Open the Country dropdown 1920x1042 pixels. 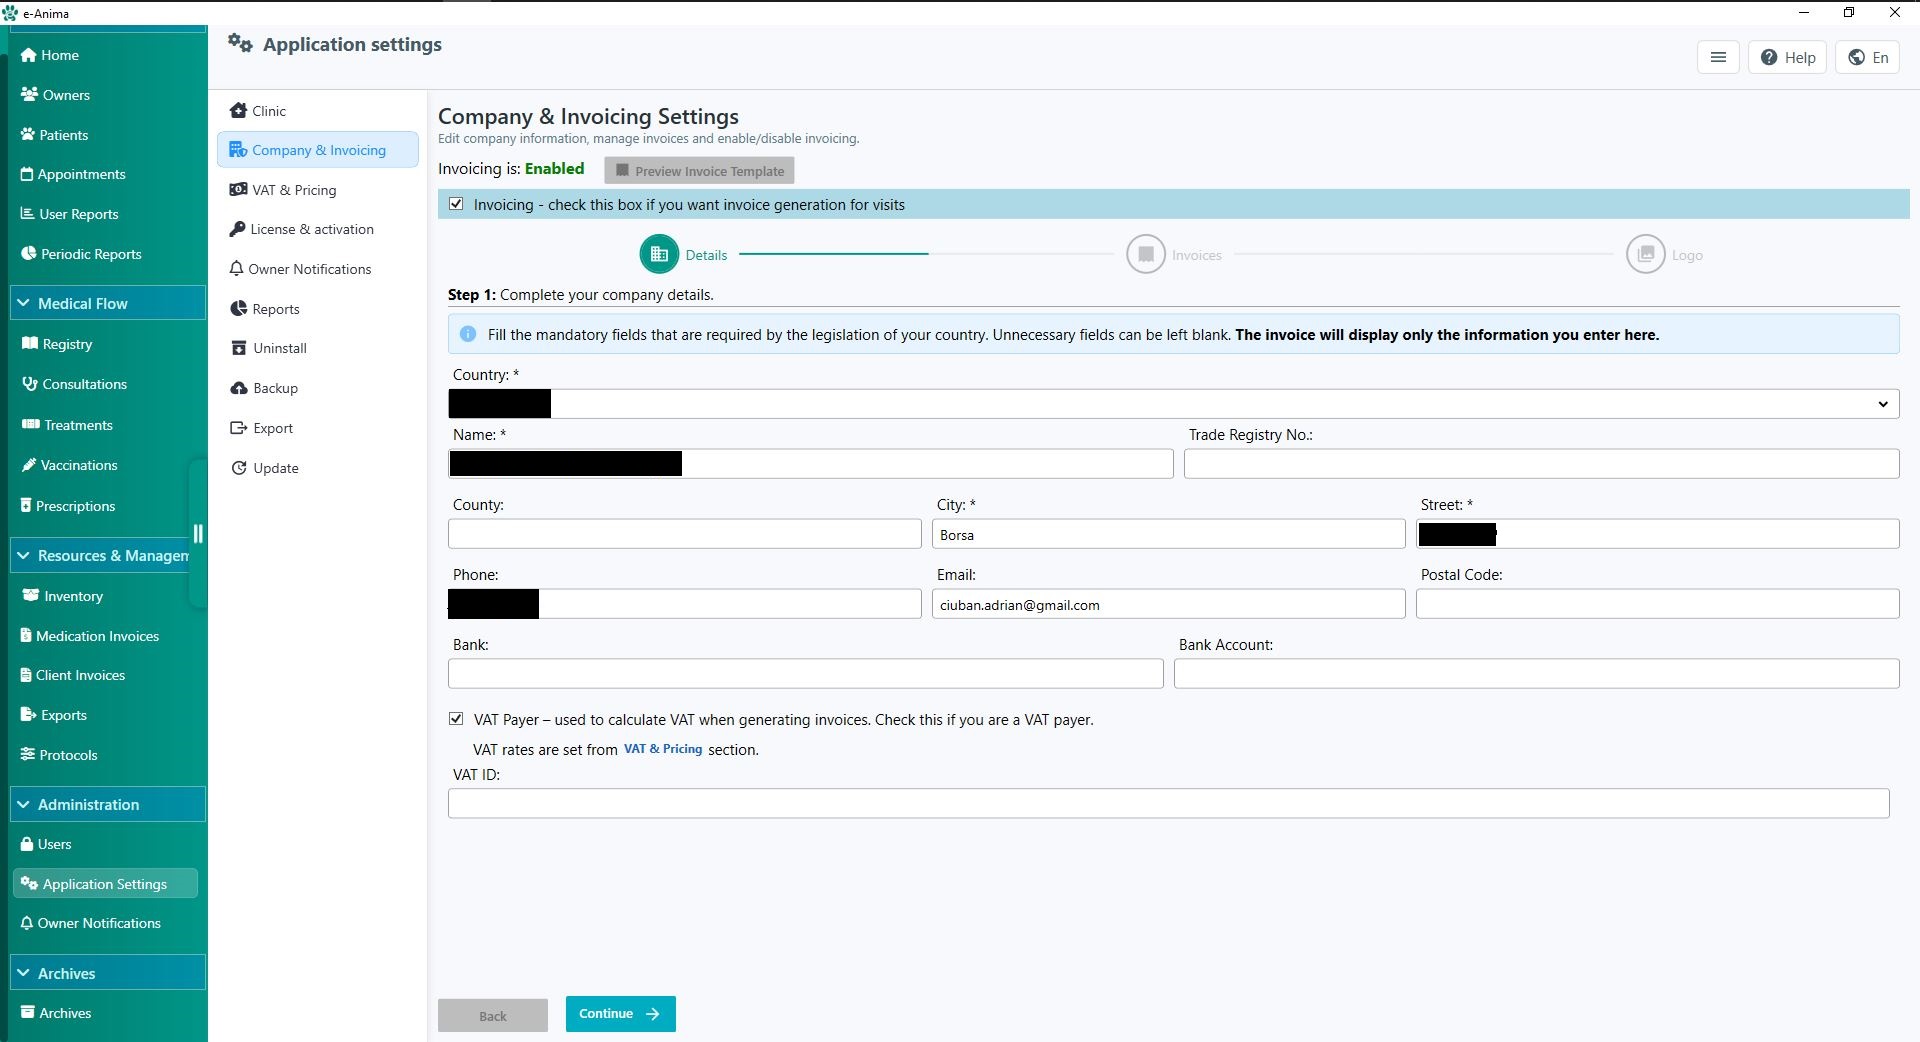(1884, 404)
